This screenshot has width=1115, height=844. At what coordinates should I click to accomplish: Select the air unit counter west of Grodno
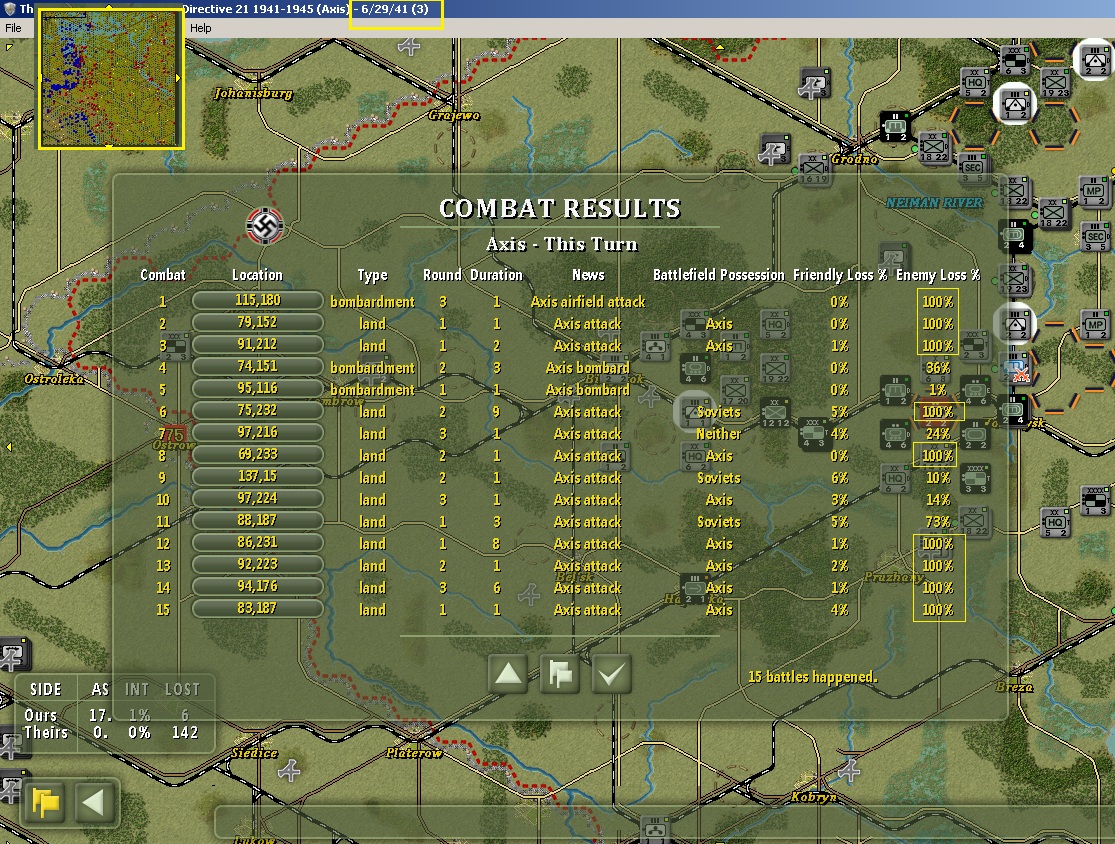click(x=774, y=149)
